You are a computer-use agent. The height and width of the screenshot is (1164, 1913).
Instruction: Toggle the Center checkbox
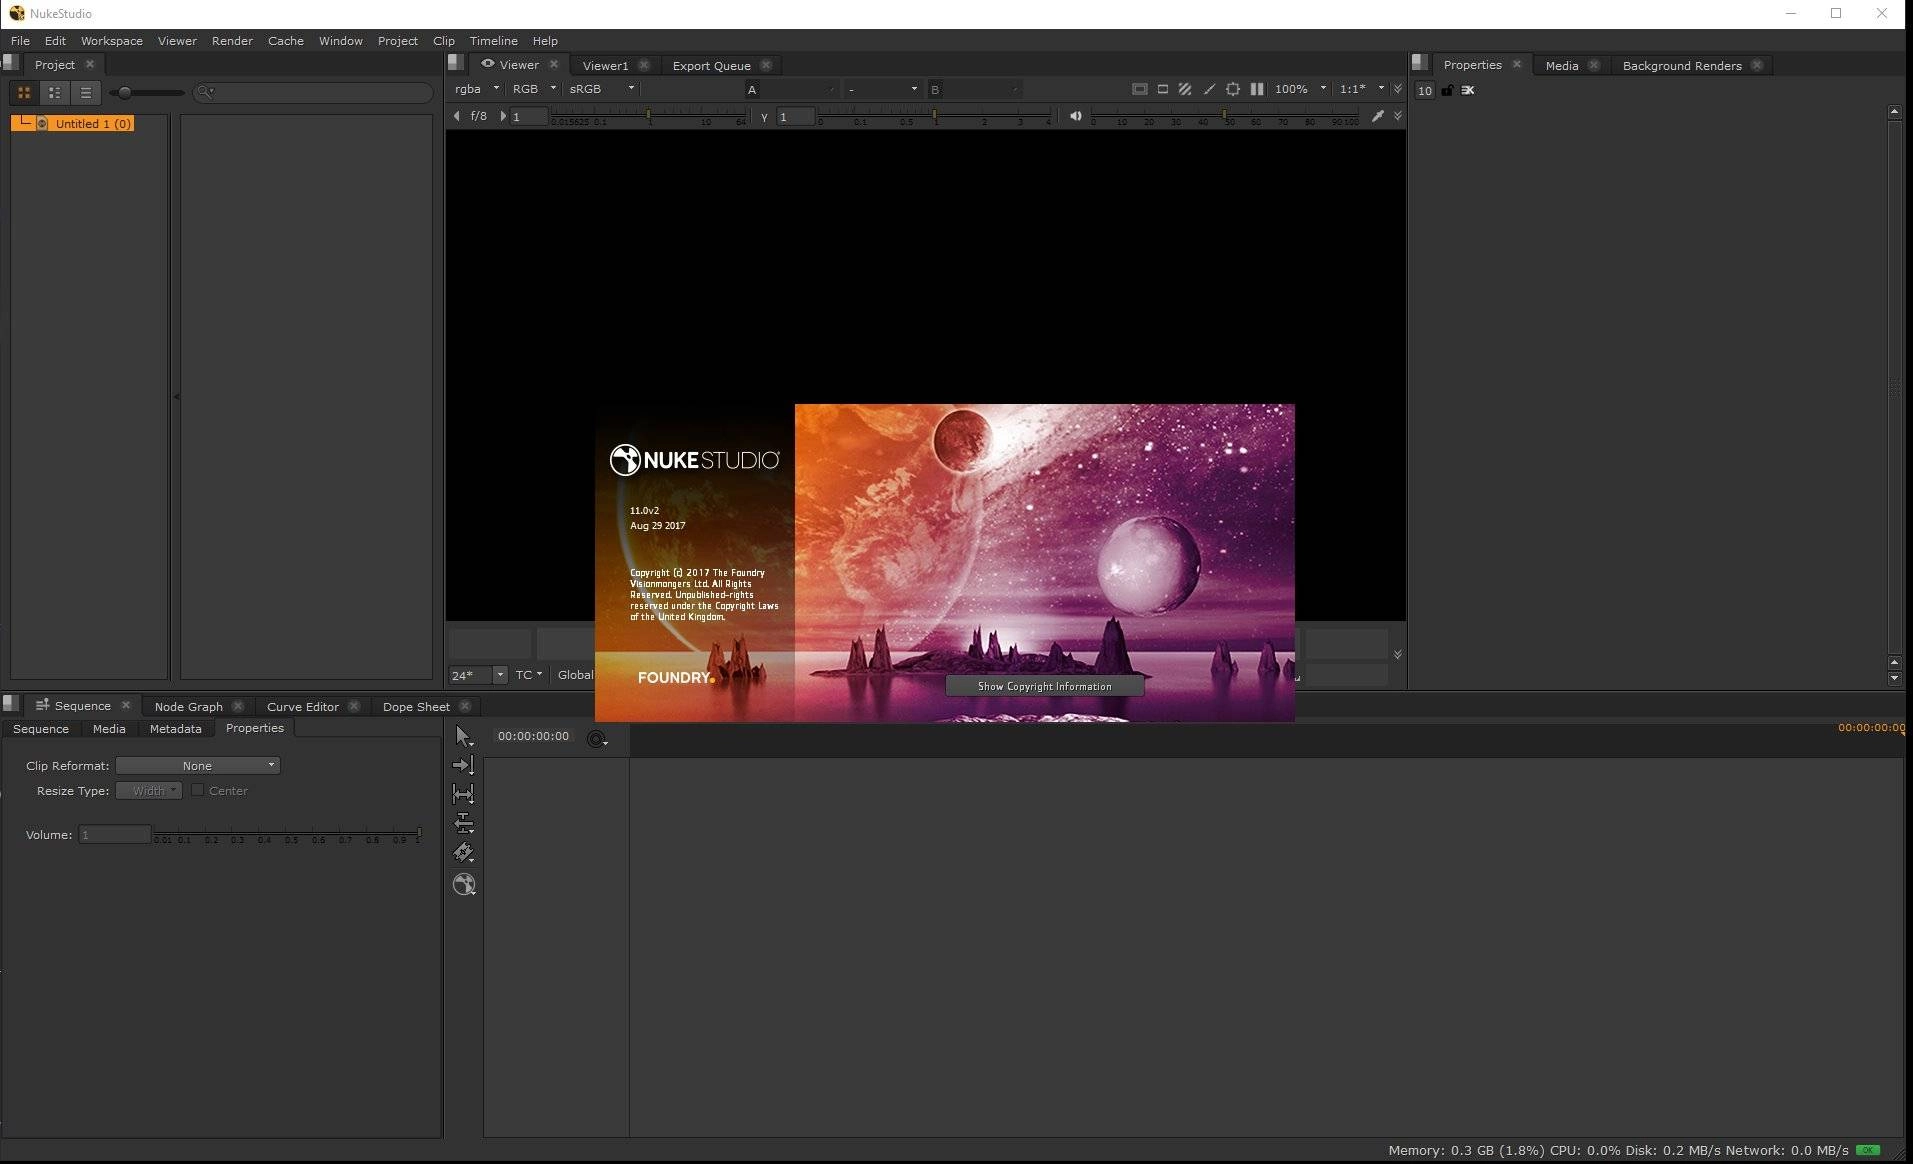(x=197, y=790)
